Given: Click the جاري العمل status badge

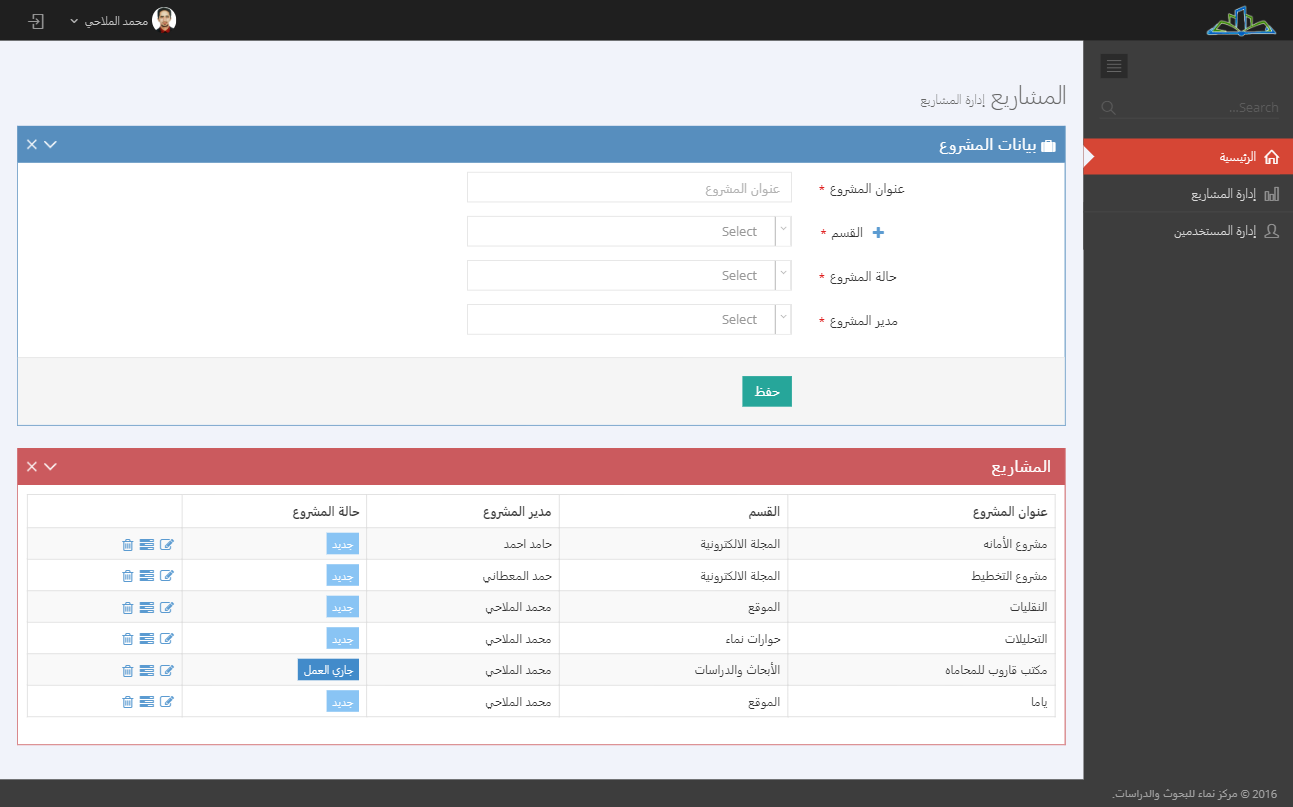Looking at the screenshot, I should [x=328, y=670].
